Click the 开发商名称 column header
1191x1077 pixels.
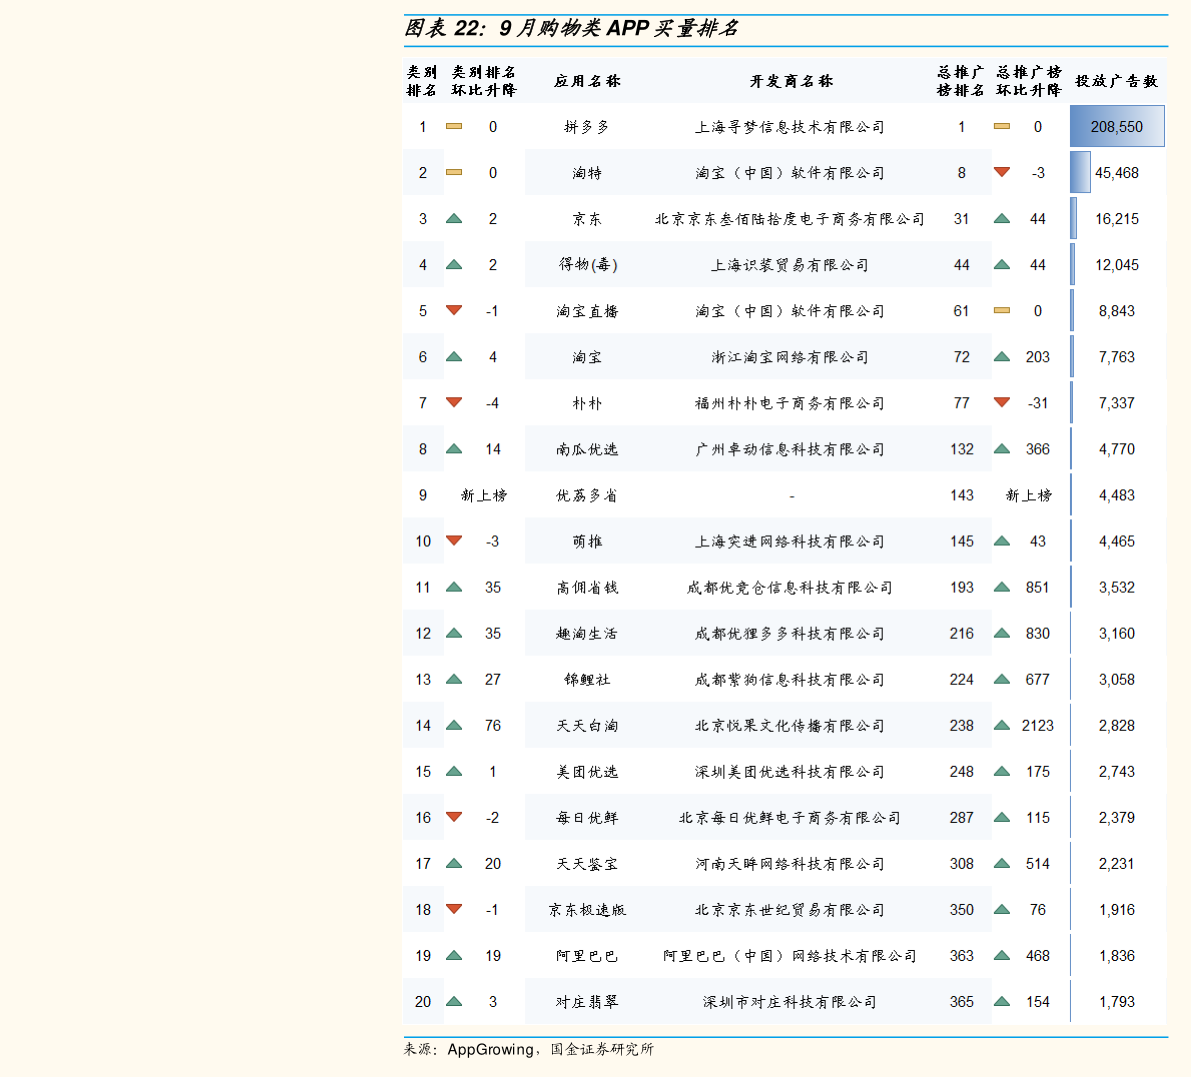click(791, 81)
